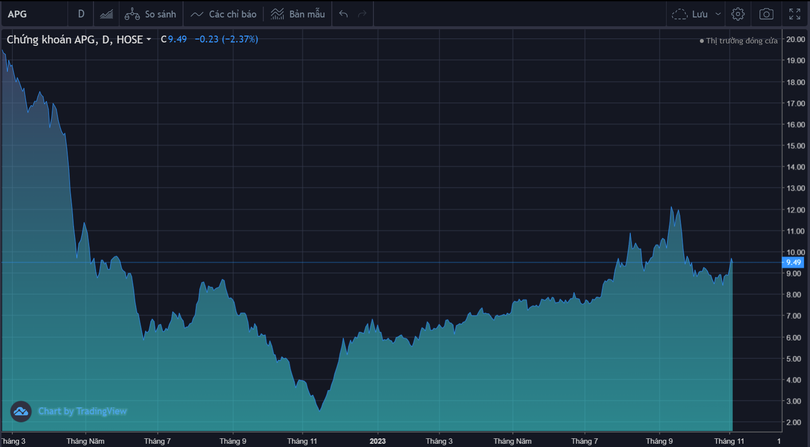This screenshot has height=447, width=810.
Task: Open chart settings gear icon
Action: tap(738, 14)
